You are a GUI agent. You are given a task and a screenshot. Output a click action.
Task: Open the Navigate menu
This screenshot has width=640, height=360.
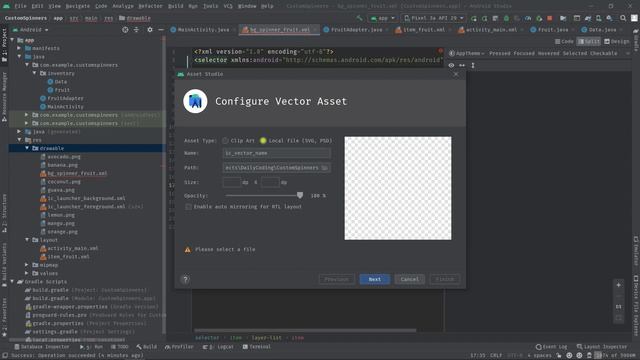pos(78,6)
